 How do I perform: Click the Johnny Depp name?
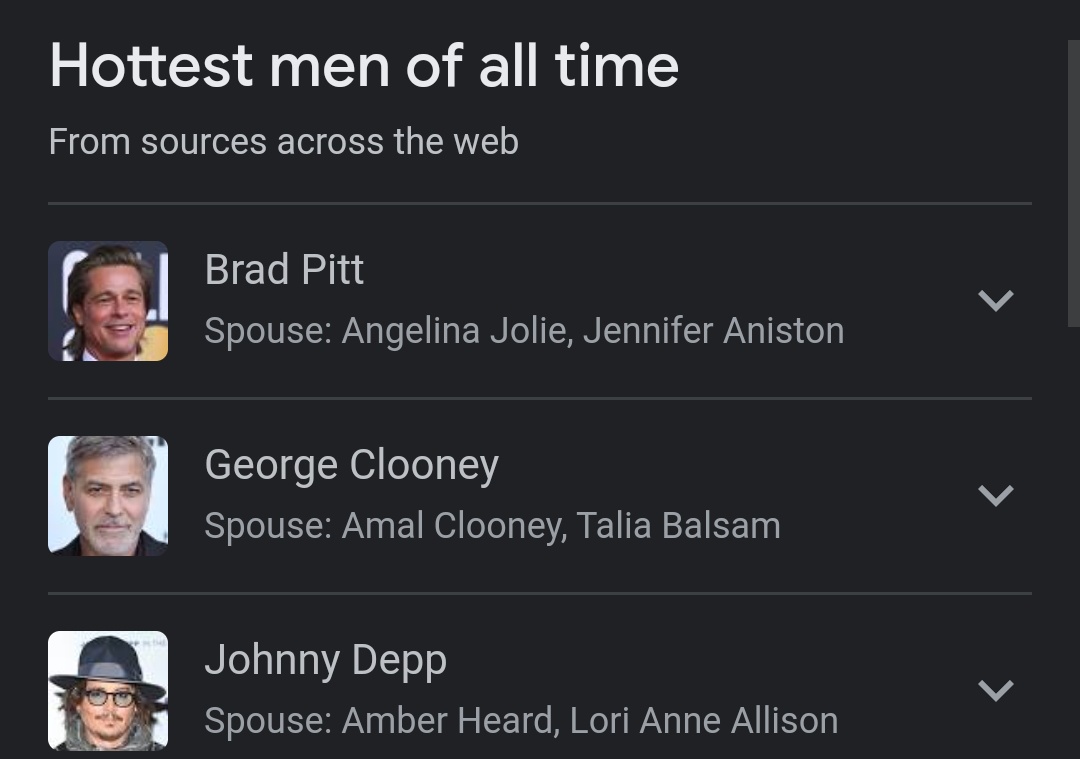coord(326,661)
